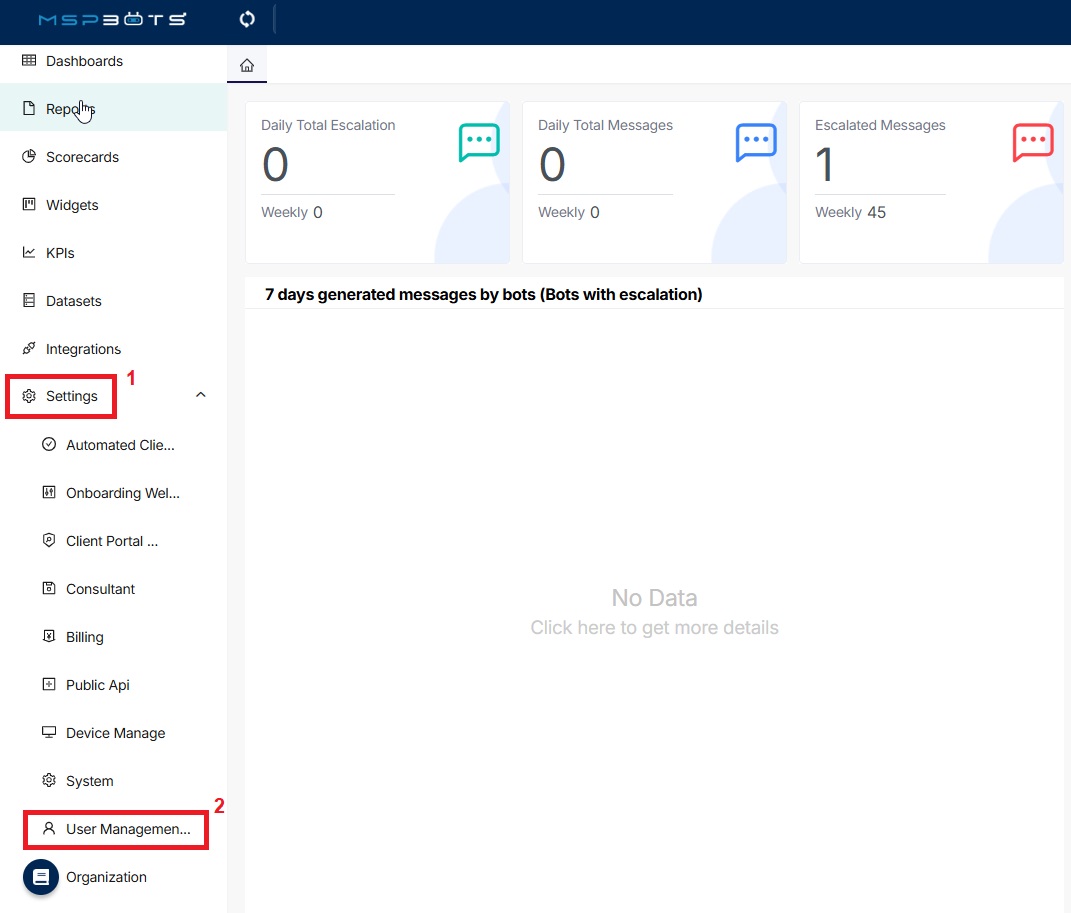
Task: Open the Public Api settings page
Action: [x=97, y=685]
